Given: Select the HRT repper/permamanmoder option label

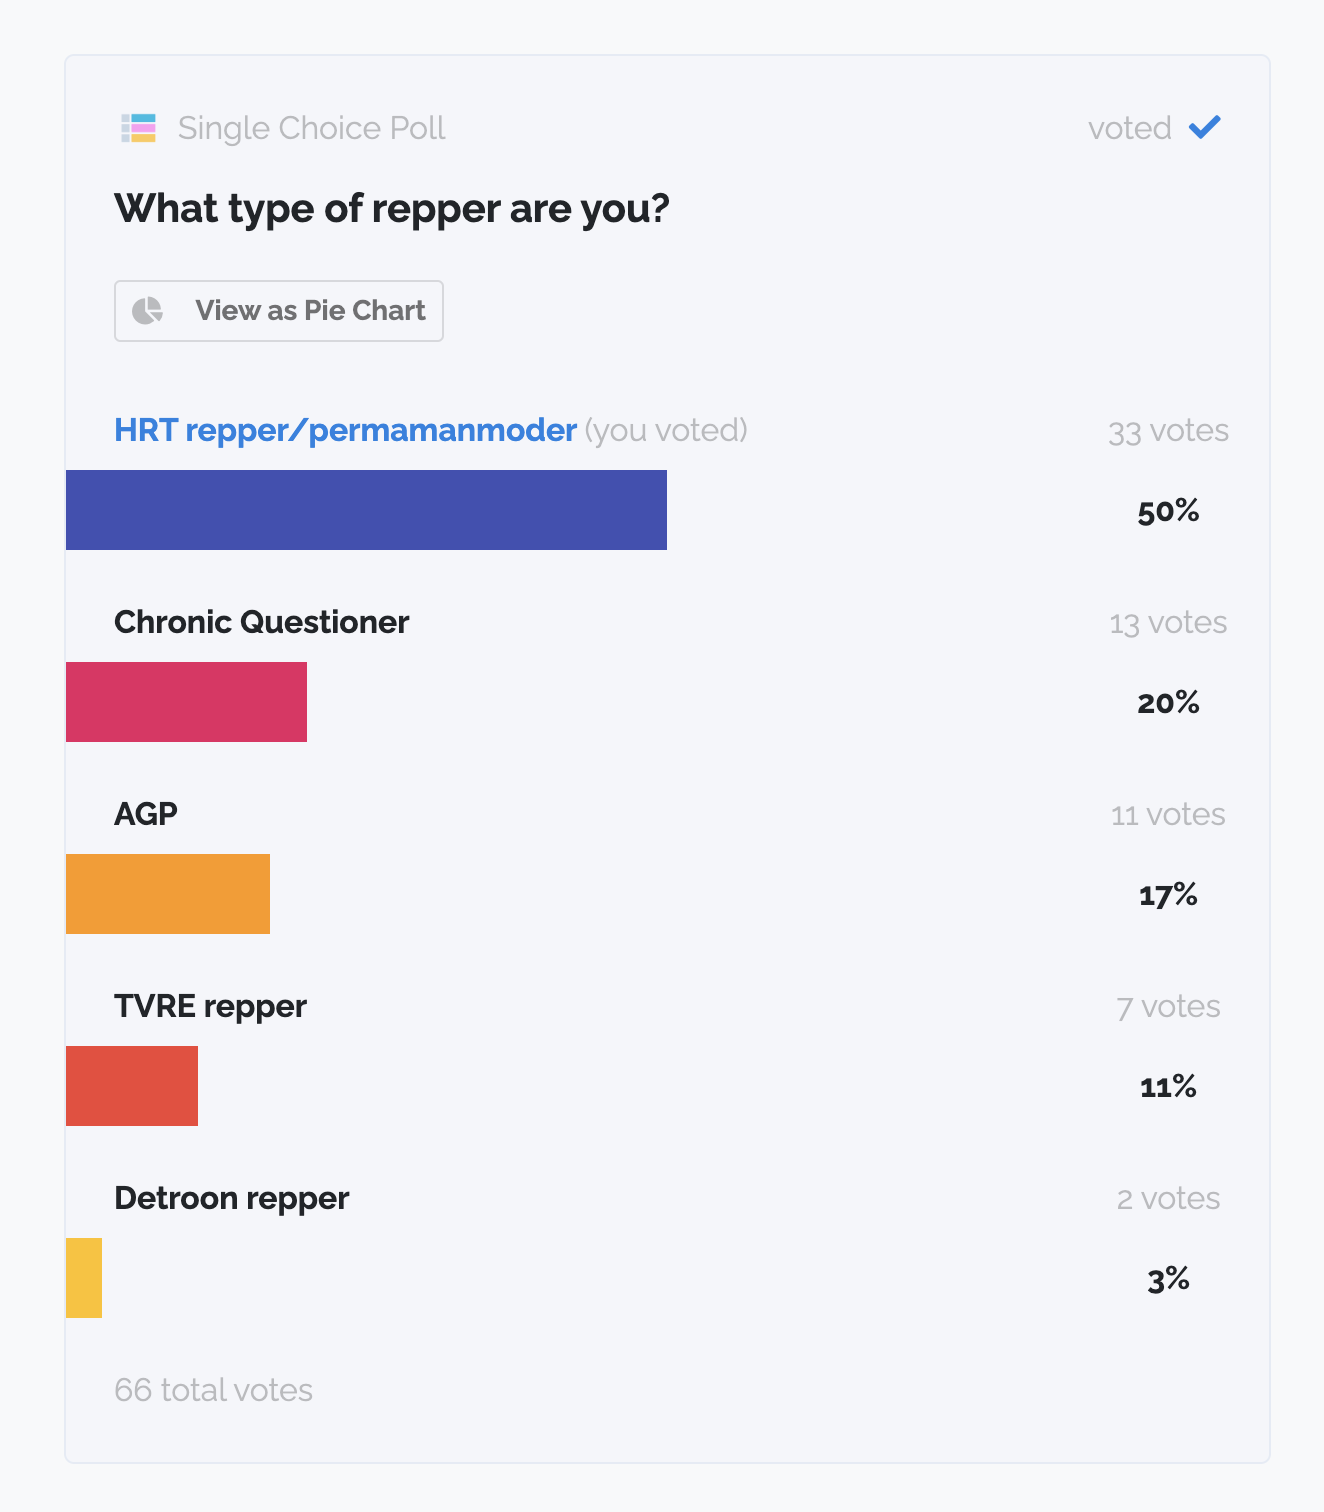Looking at the screenshot, I should click(345, 430).
